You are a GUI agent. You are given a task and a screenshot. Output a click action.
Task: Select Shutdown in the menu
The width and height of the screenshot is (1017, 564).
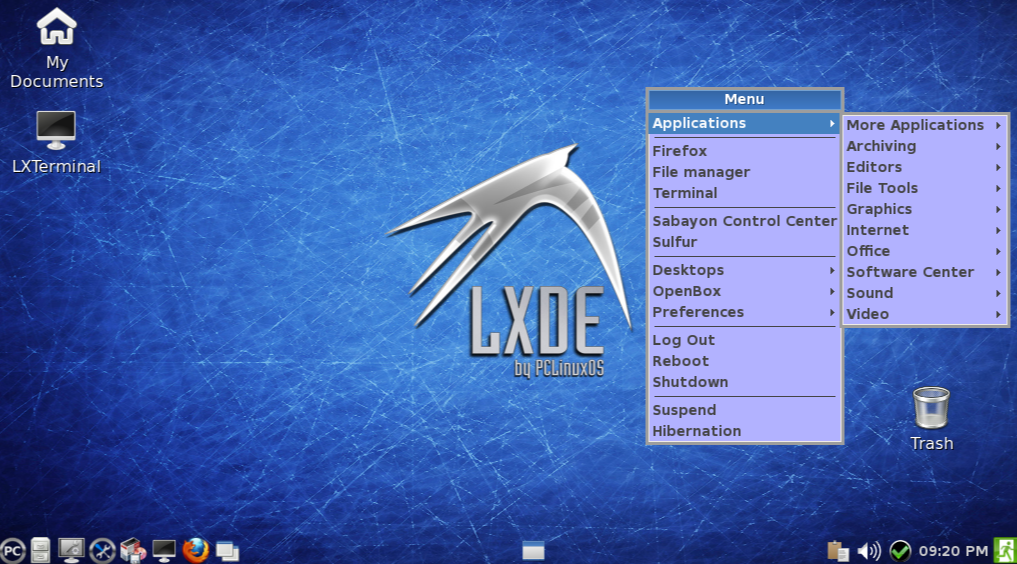pos(745,382)
